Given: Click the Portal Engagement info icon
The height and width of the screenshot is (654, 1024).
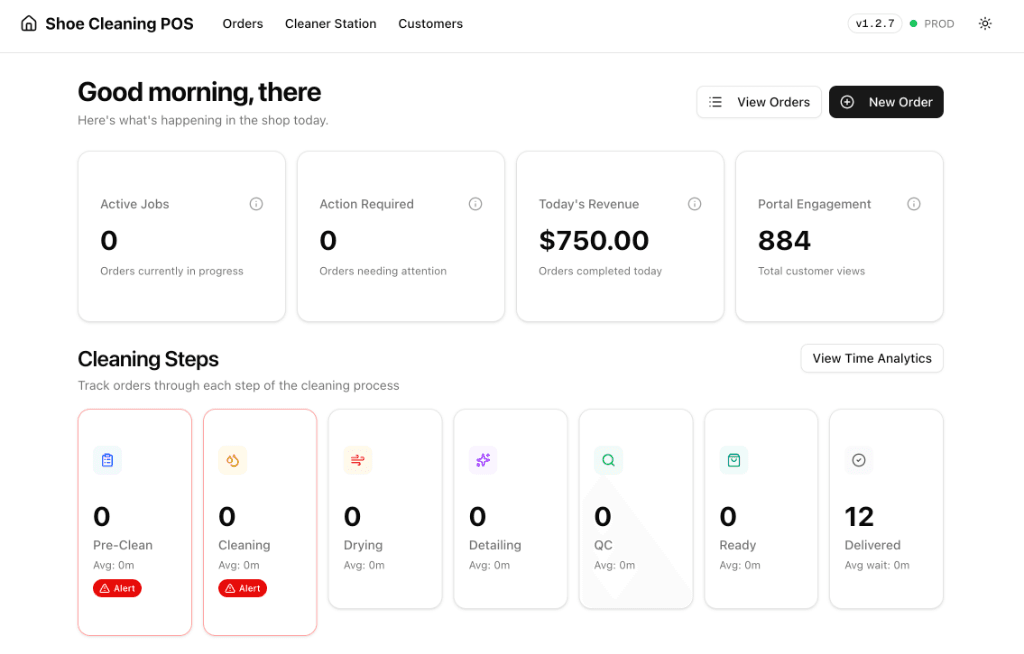Looking at the screenshot, I should click(x=913, y=203).
